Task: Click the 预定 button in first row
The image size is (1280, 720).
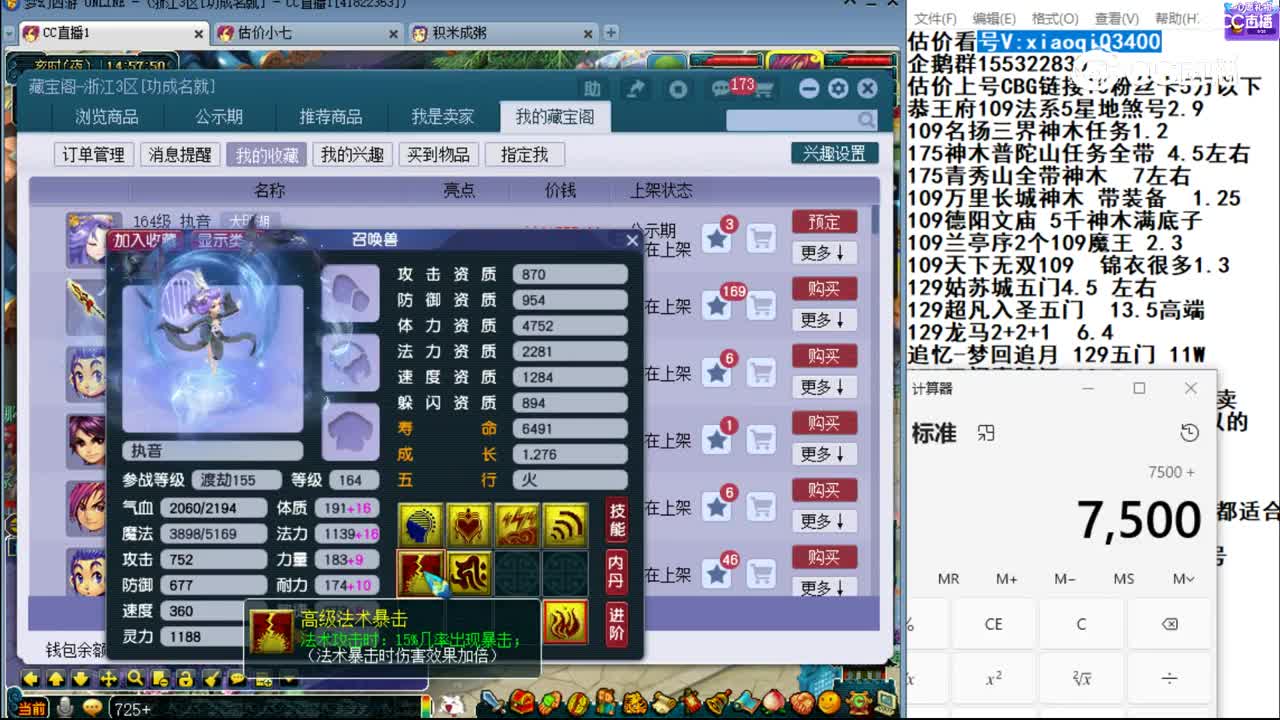Action: [x=824, y=221]
